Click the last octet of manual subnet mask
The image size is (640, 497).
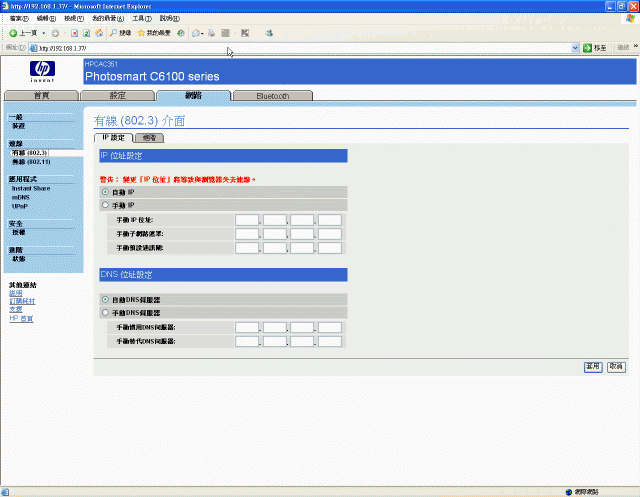pos(330,234)
